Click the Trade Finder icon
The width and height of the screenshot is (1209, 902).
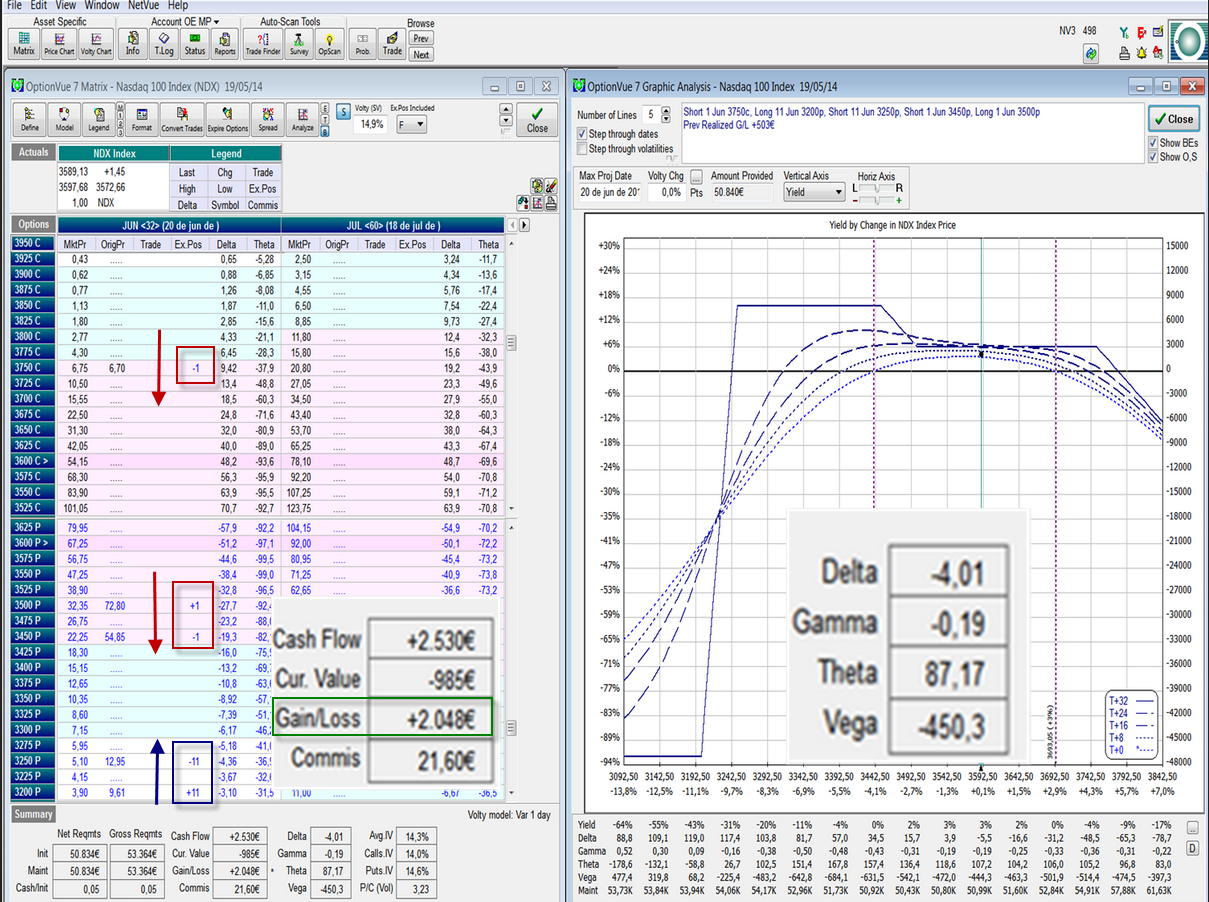click(263, 42)
